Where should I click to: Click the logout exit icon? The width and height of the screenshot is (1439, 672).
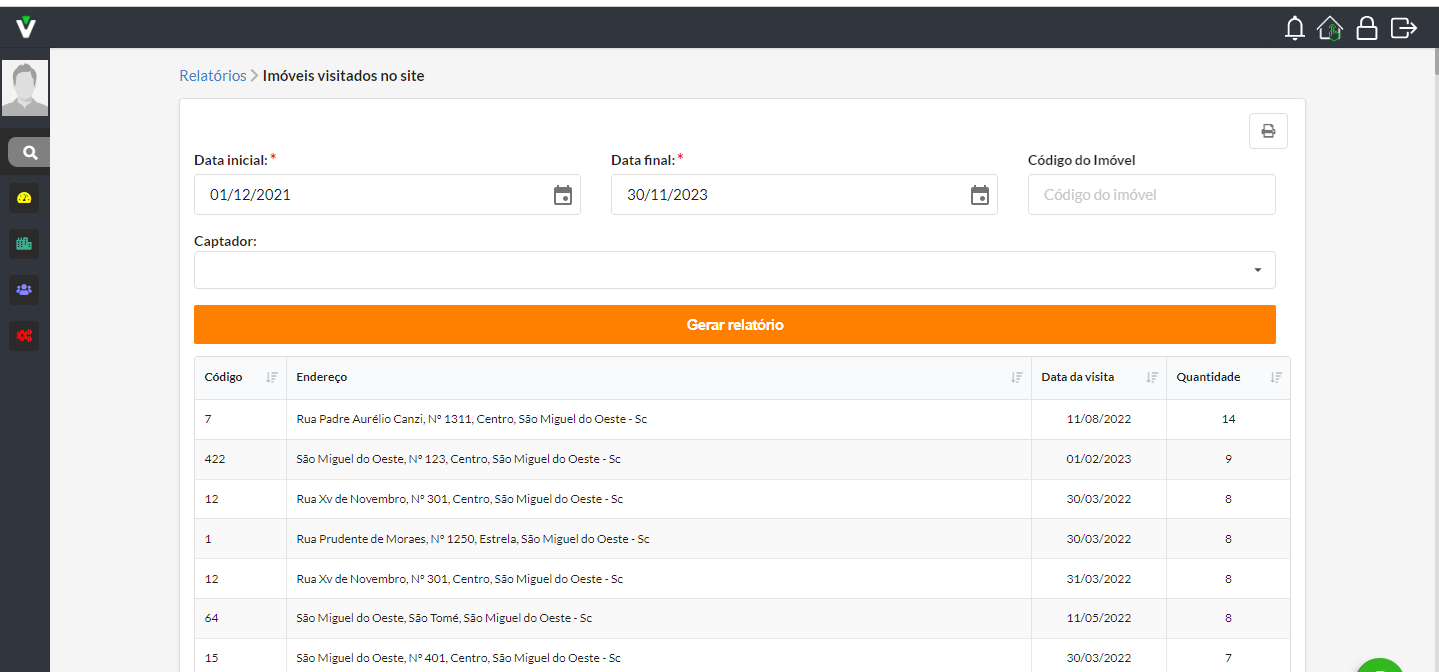point(1404,28)
